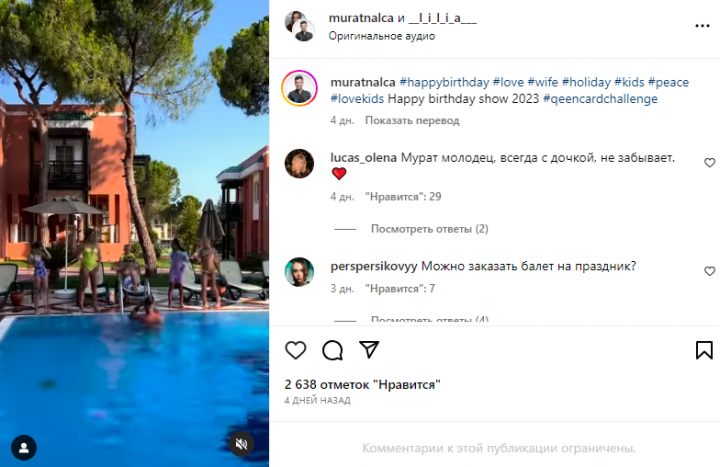Open #qeencardchallenge hashtag
This screenshot has height=467, width=720.
600,99
